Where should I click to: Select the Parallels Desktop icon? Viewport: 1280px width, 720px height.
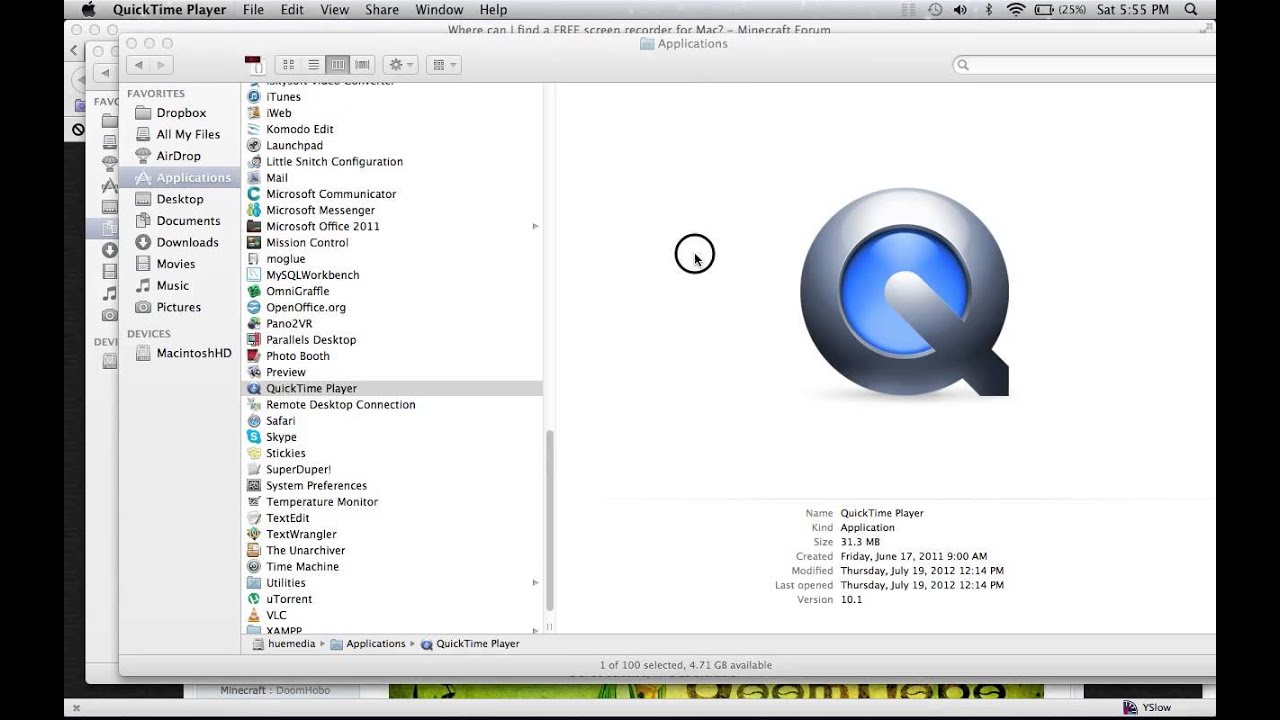tap(254, 340)
